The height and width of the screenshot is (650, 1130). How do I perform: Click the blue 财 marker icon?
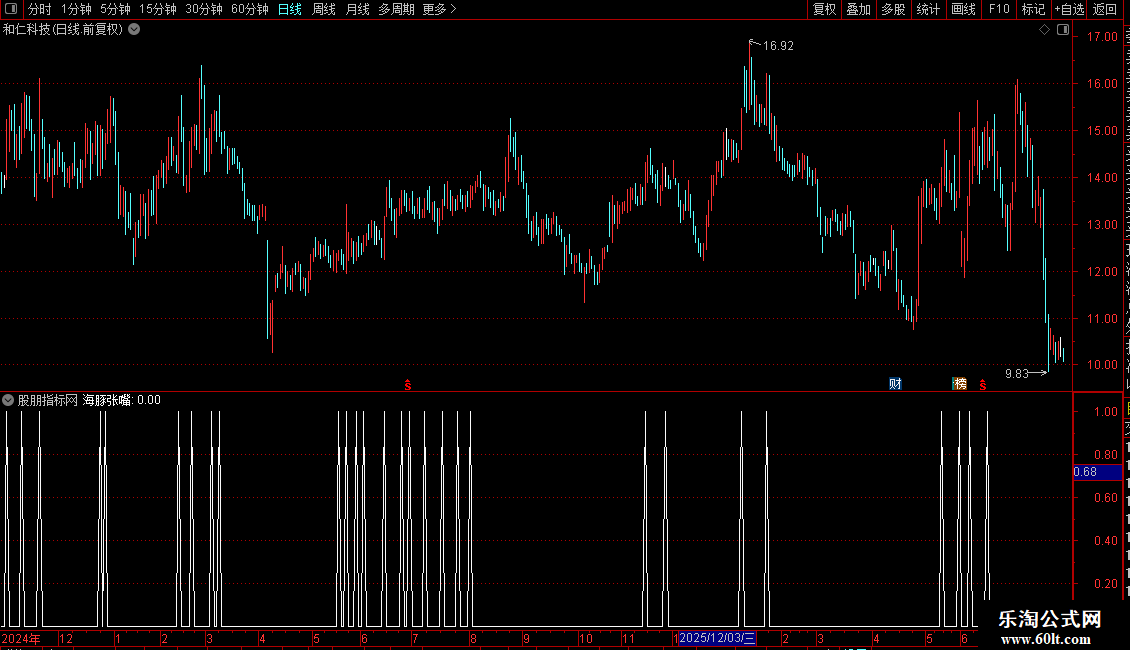click(895, 384)
